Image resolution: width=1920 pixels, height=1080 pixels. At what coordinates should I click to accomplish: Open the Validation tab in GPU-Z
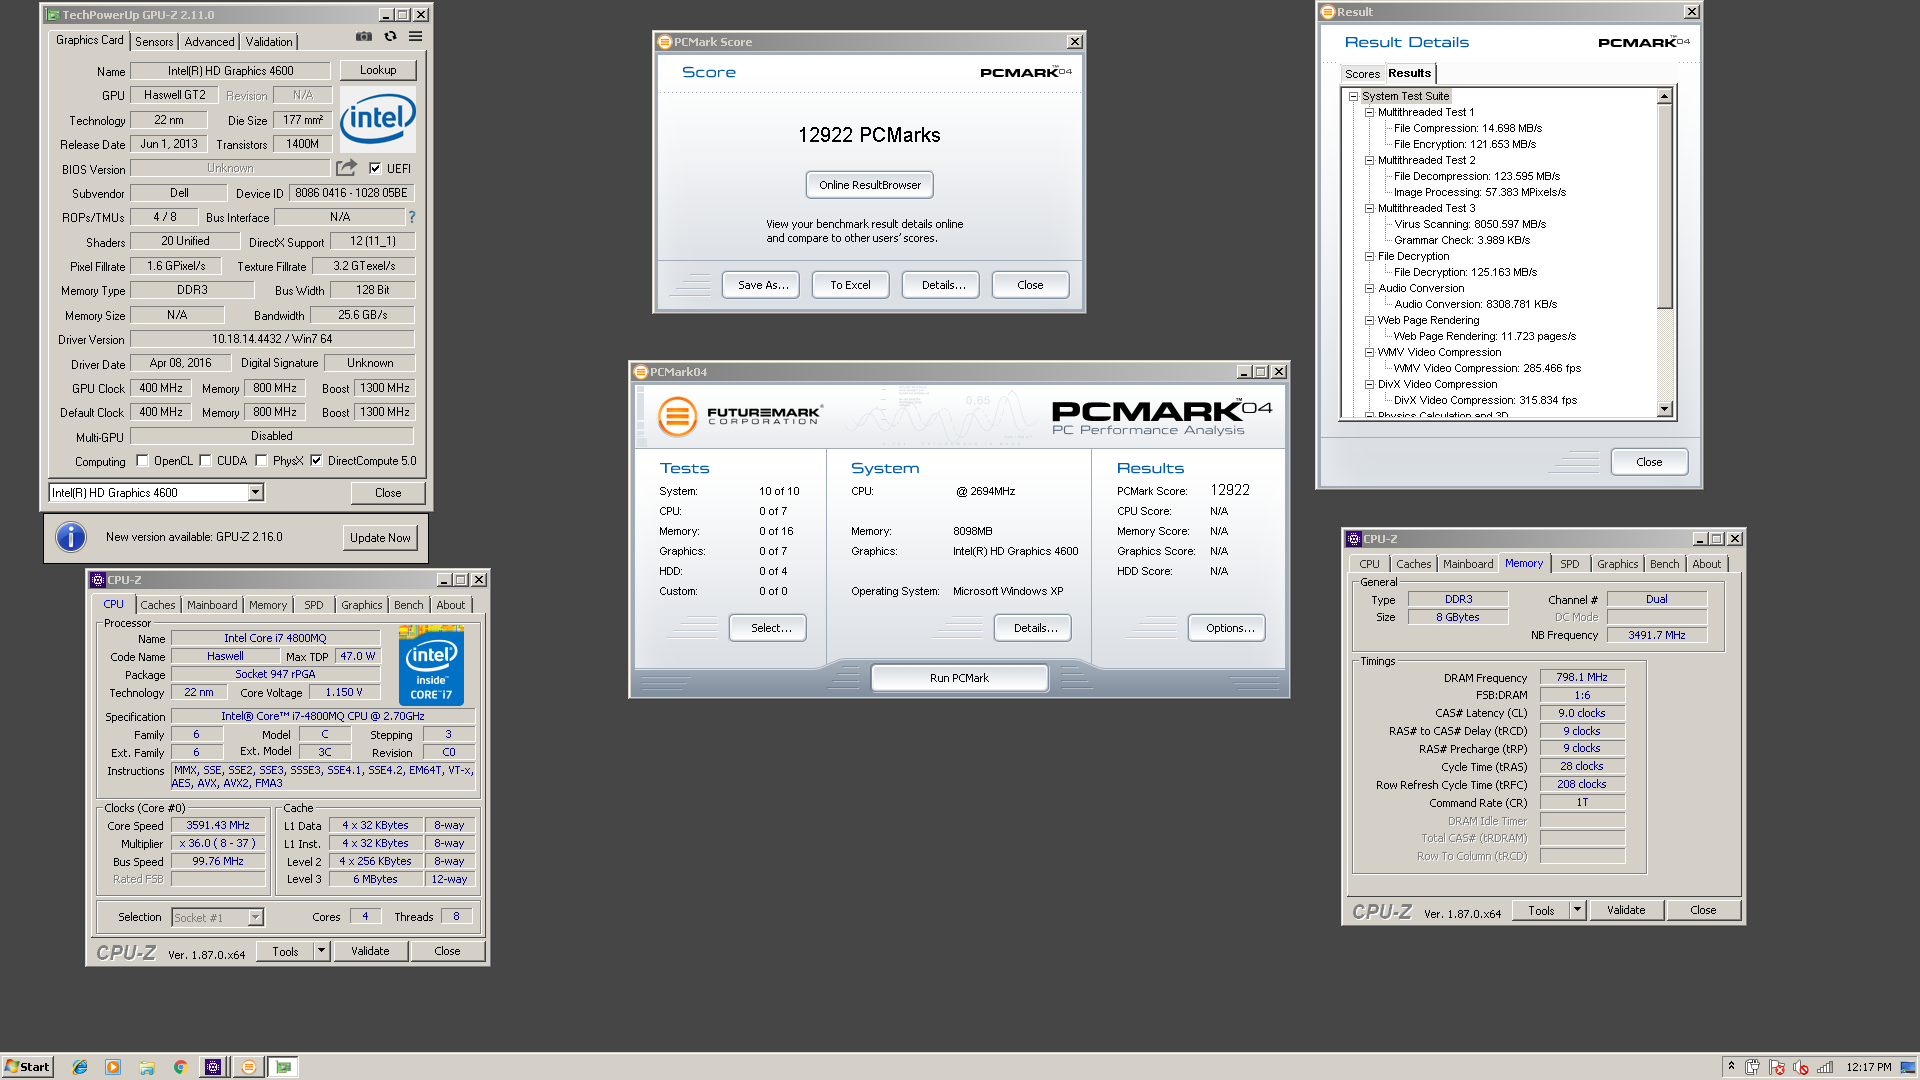[269, 42]
